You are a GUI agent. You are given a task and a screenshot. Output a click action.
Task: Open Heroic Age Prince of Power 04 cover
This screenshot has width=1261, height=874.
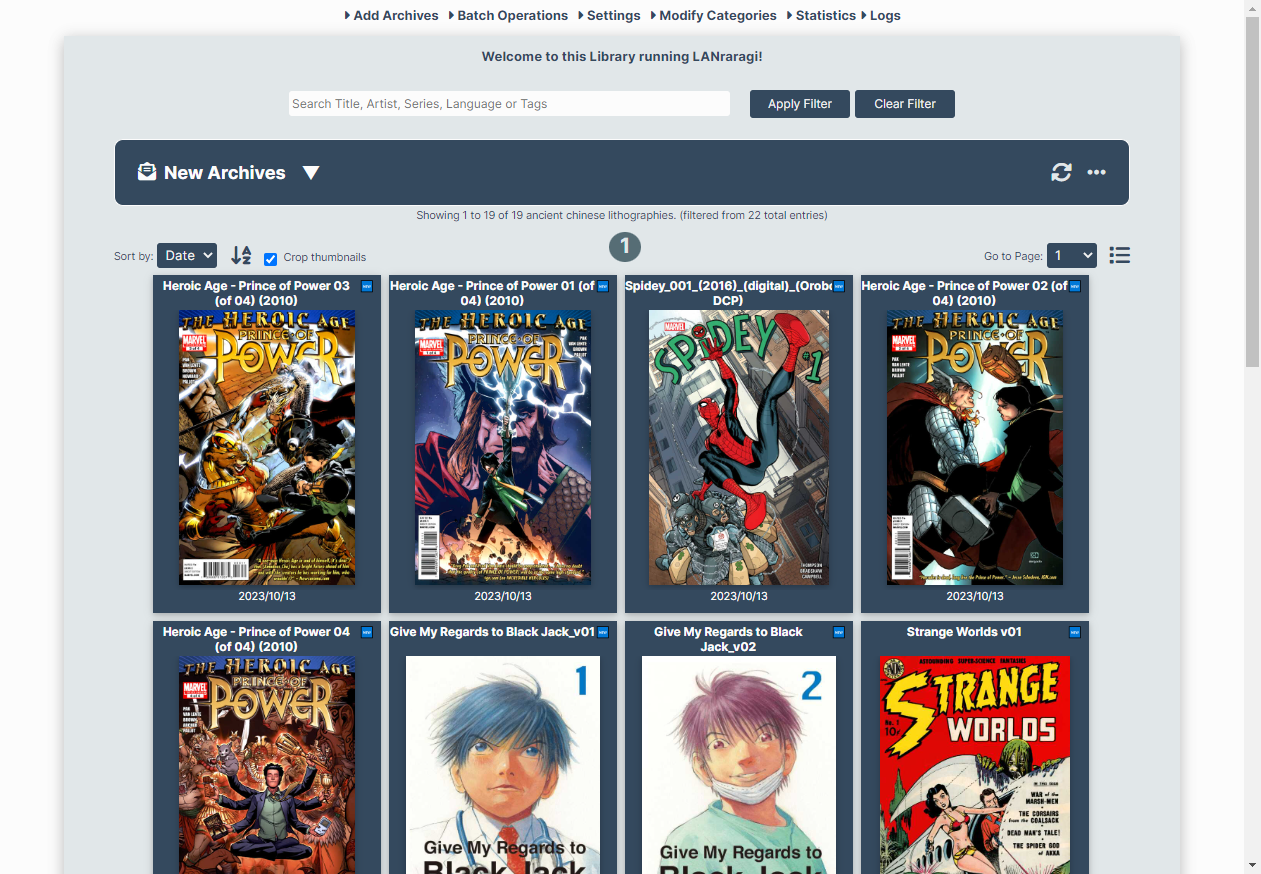267,765
